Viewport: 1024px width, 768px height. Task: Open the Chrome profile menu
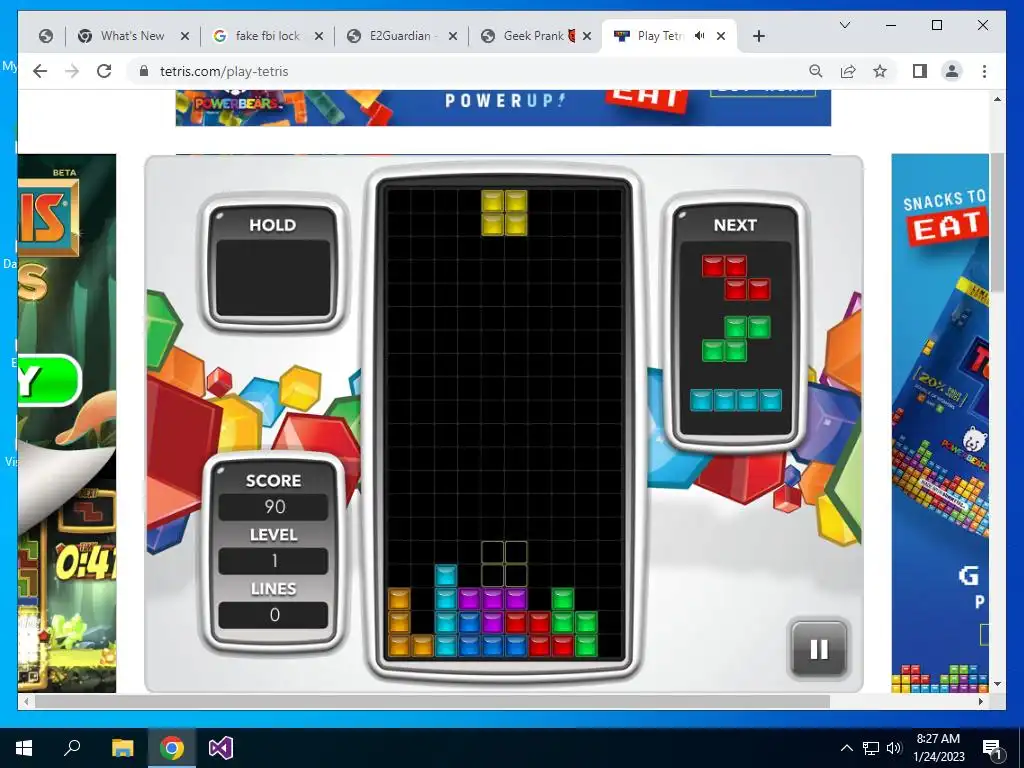tap(952, 71)
